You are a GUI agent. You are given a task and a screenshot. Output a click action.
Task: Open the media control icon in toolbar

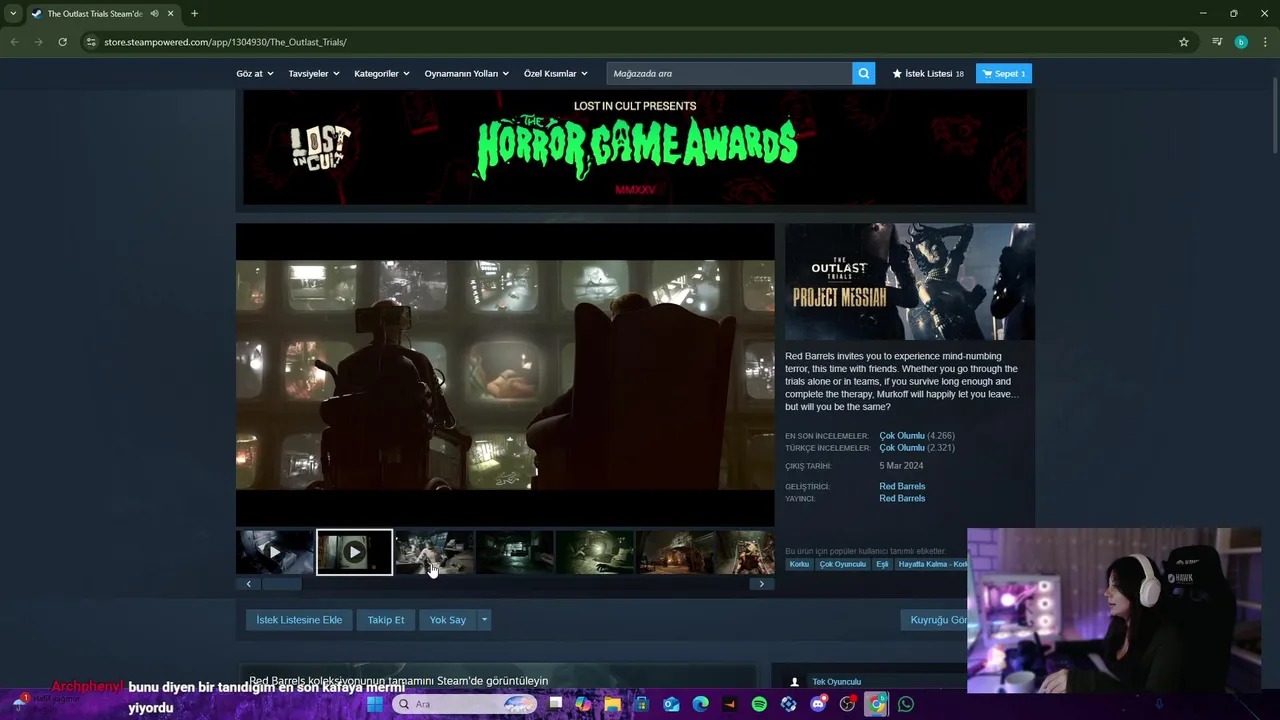[1217, 42]
